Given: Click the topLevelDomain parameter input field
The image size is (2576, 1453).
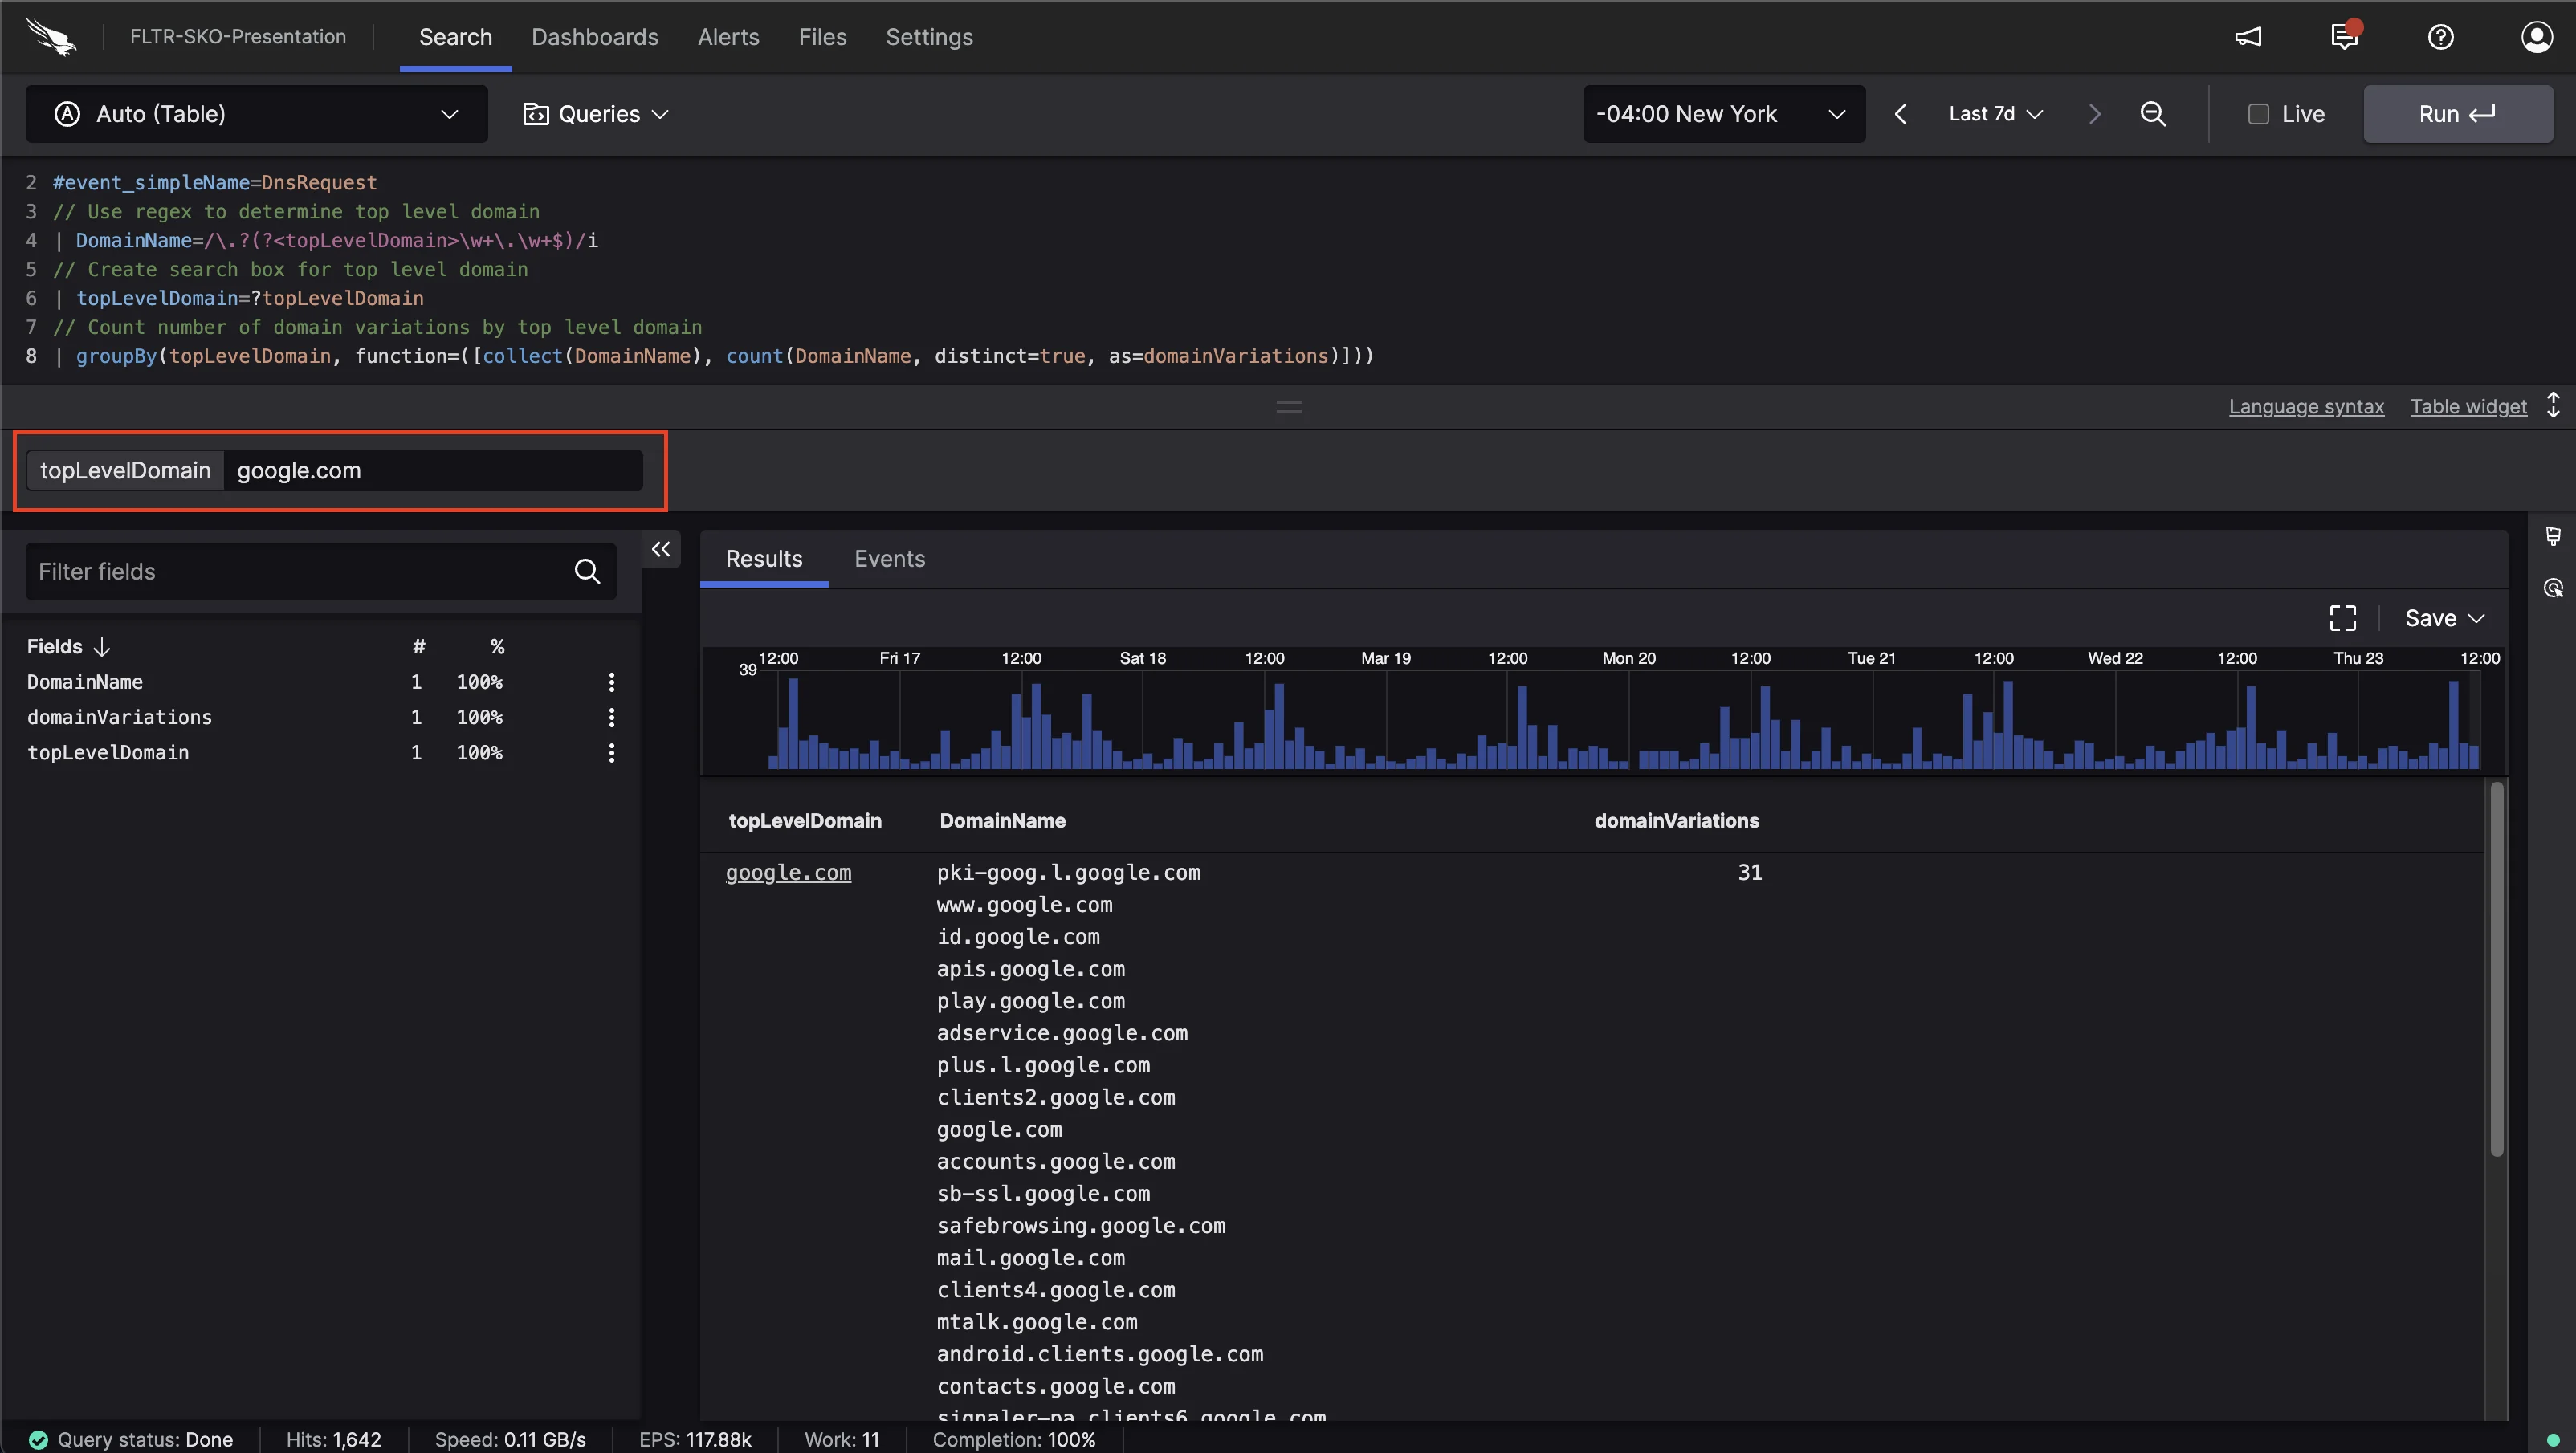Looking at the screenshot, I should click(x=433, y=470).
